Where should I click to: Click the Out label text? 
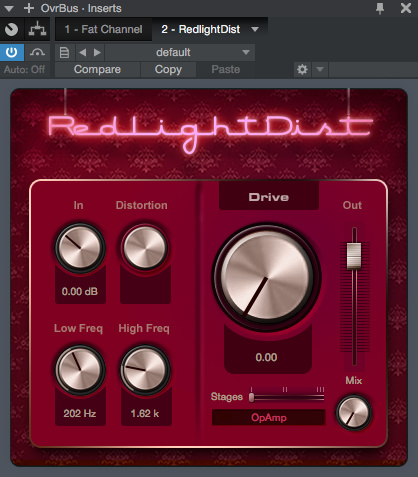click(352, 205)
